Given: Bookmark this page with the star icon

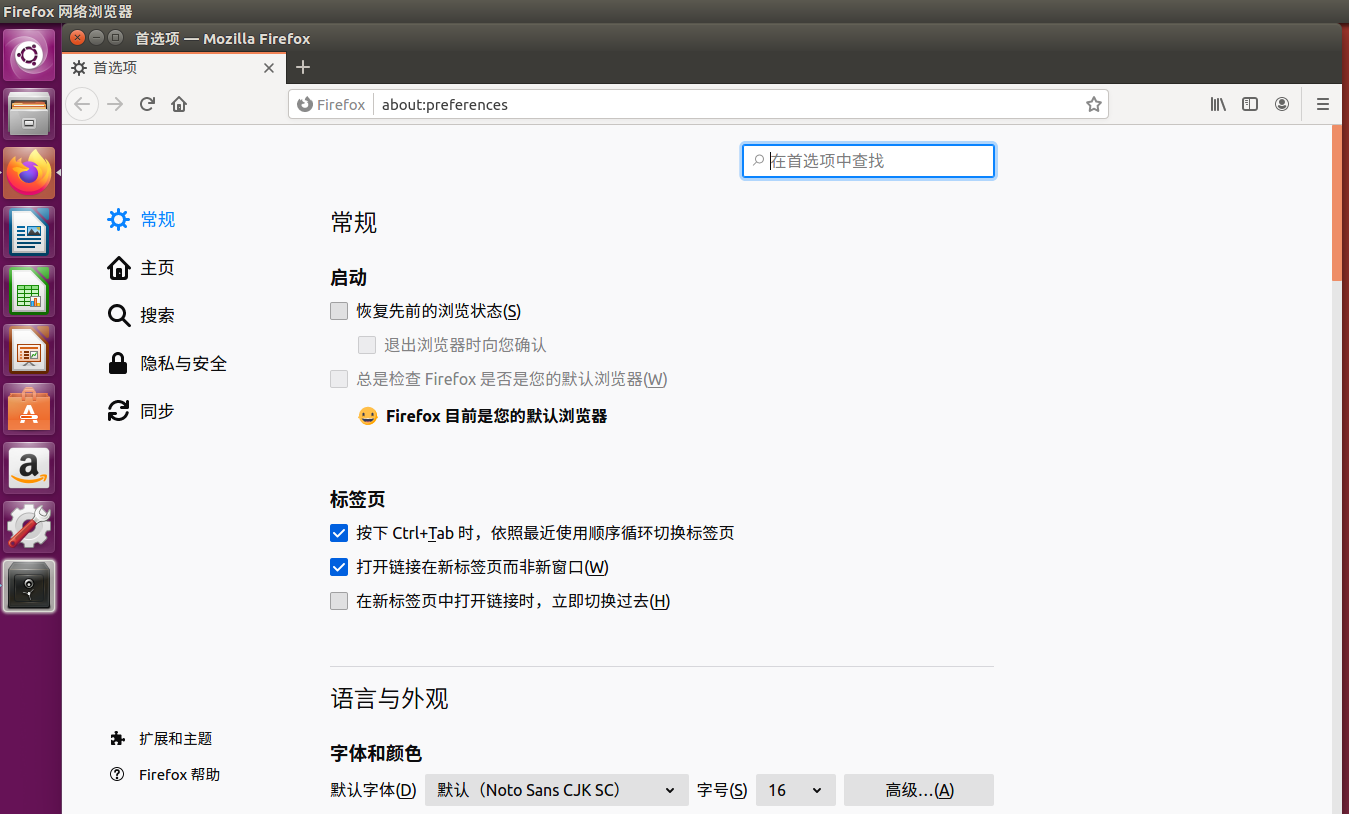Looking at the screenshot, I should point(1094,104).
